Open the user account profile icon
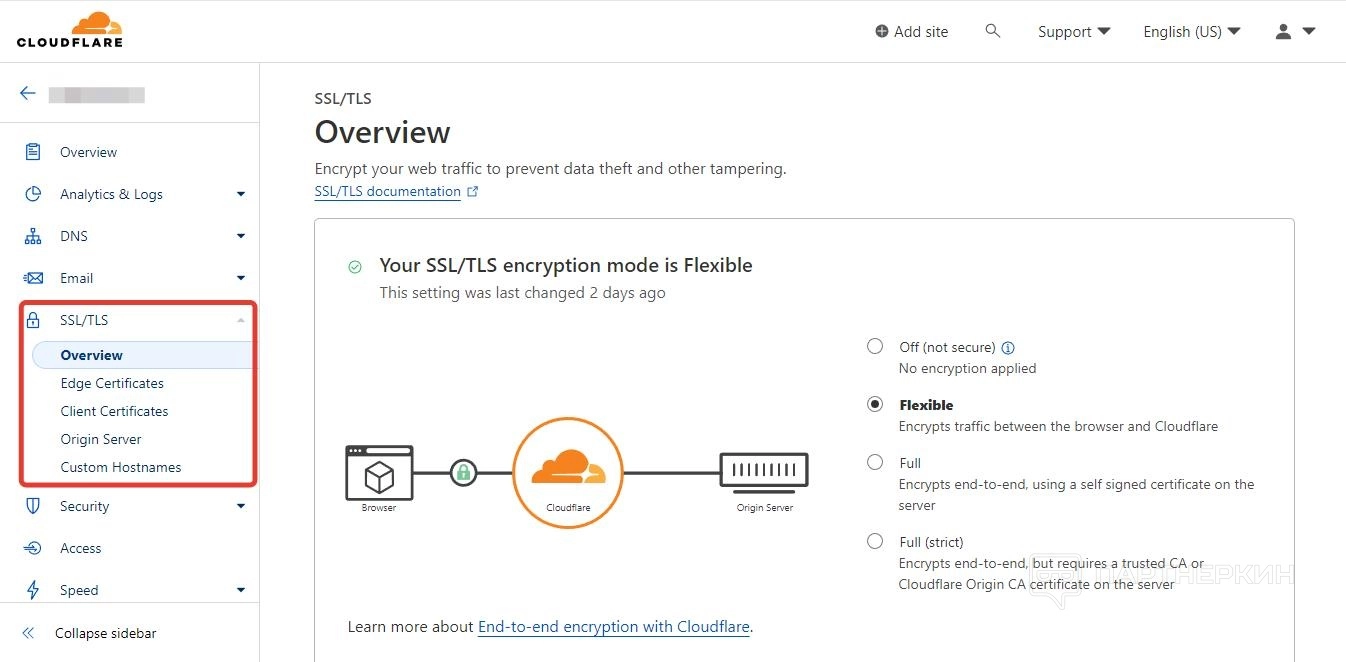Viewport: 1346px width, 662px height. click(1284, 32)
